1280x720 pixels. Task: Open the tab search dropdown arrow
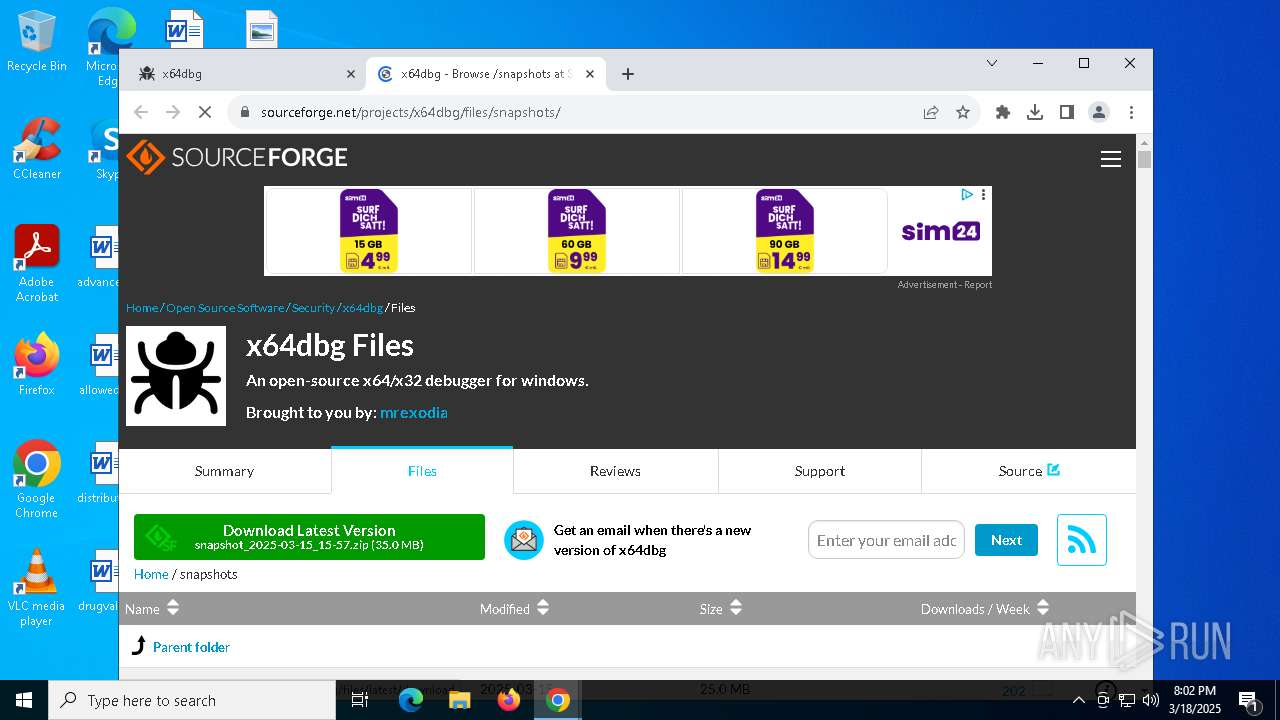click(x=992, y=63)
